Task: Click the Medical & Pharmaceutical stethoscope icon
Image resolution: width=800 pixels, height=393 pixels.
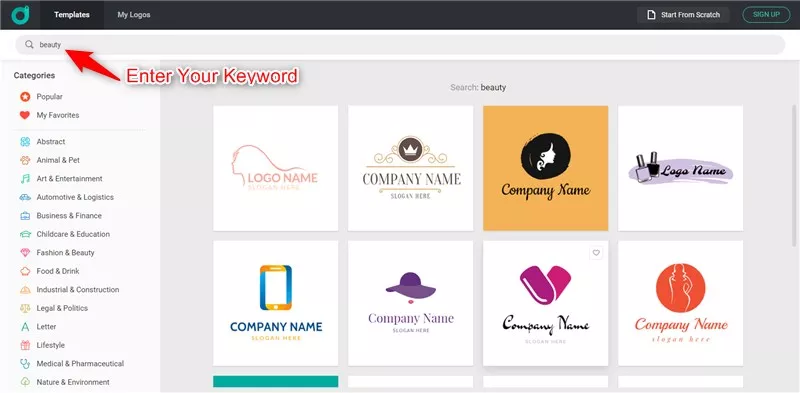Action: point(25,363)
